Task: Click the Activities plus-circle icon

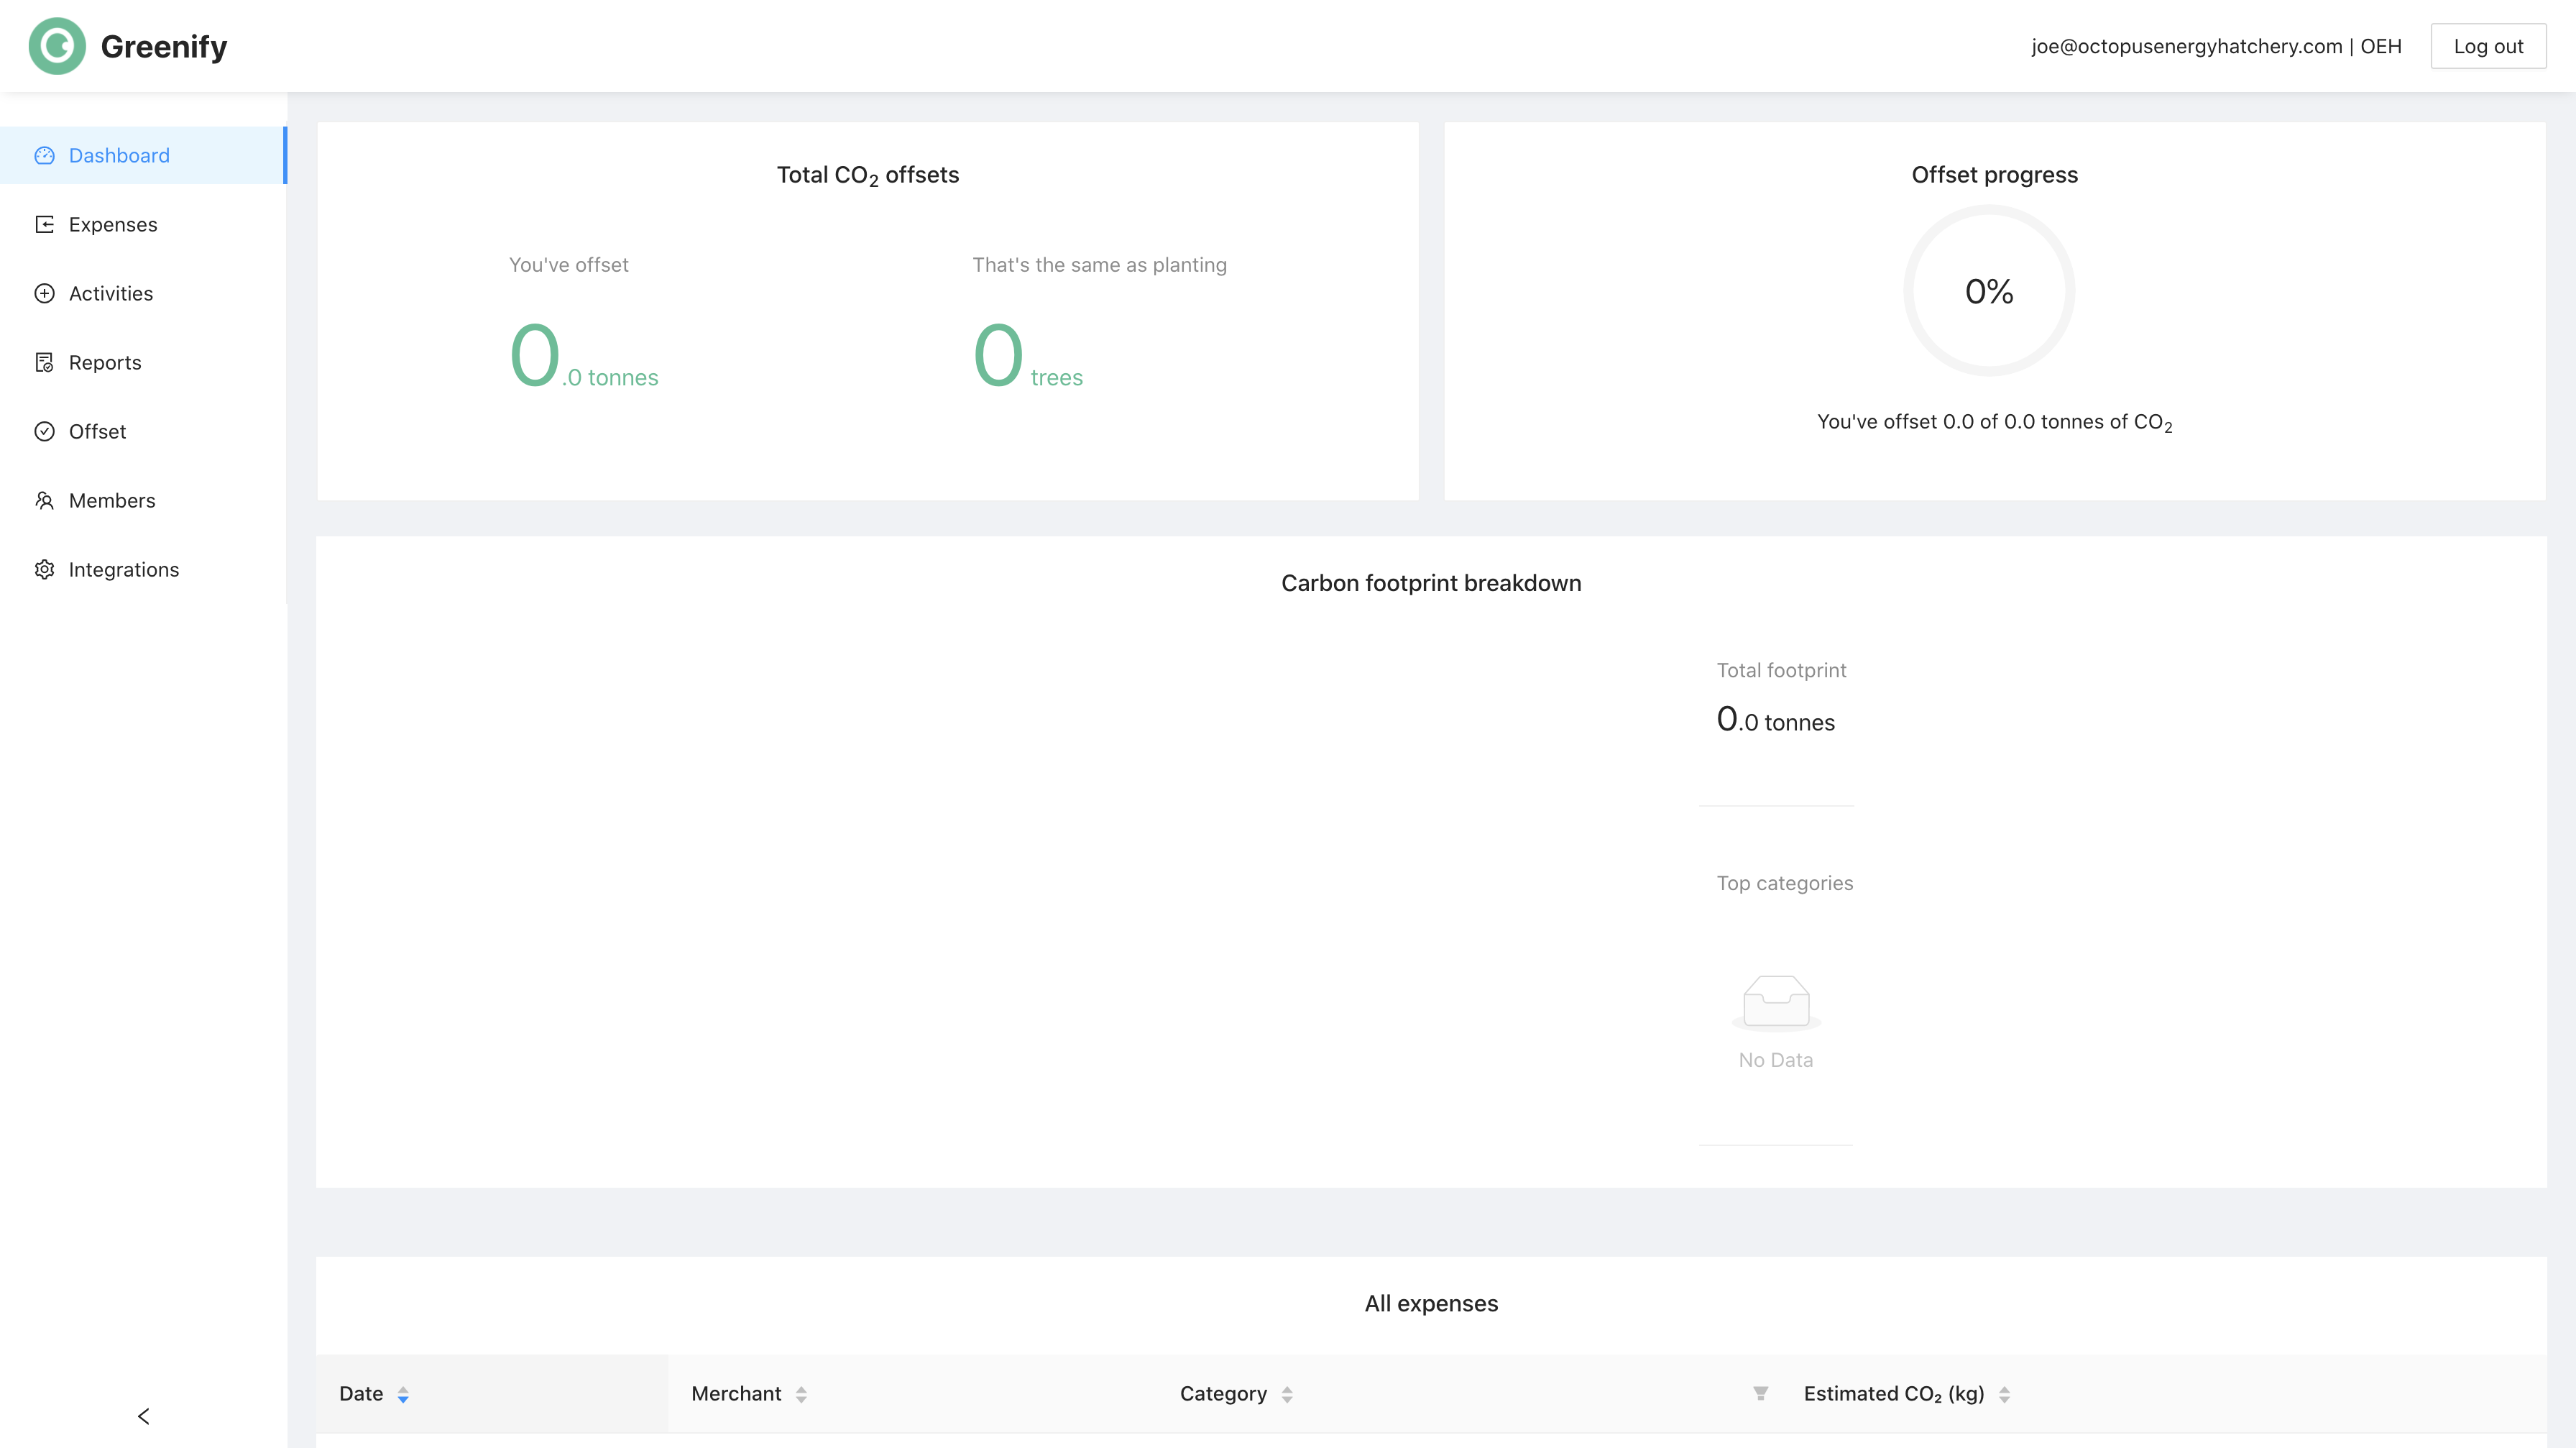Action: point(44,293)
